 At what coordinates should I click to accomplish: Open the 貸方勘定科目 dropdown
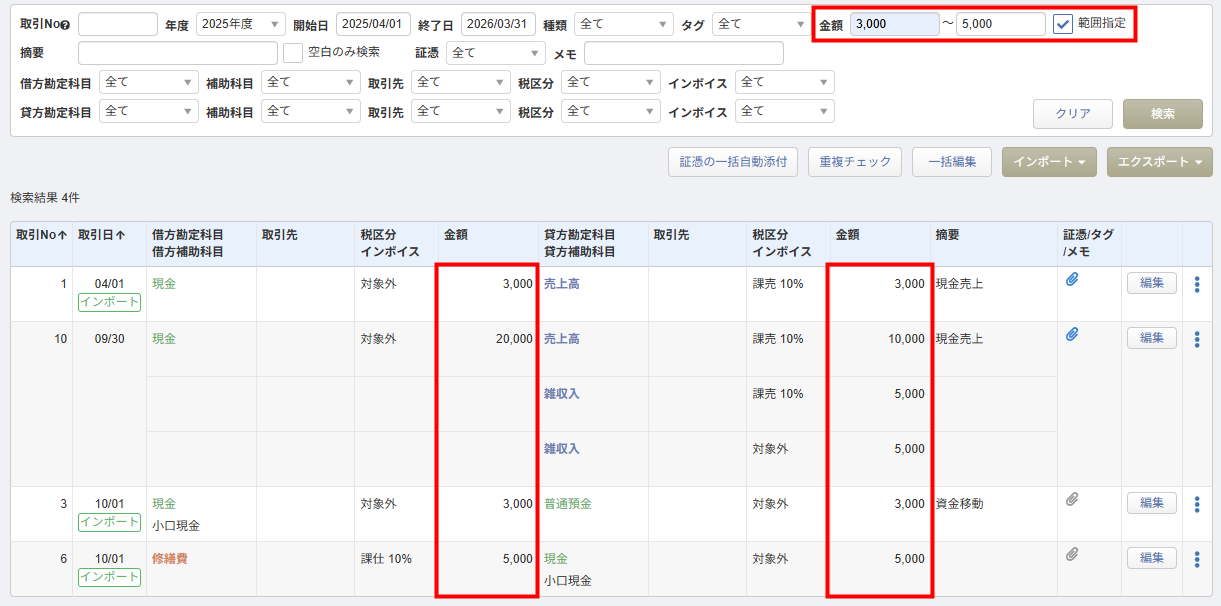(x=148, y=111)
